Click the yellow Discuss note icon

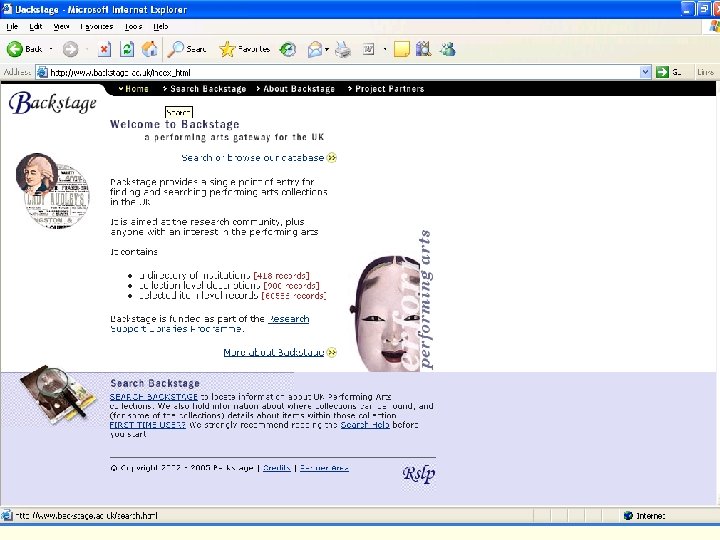click(x=401, y=49)
